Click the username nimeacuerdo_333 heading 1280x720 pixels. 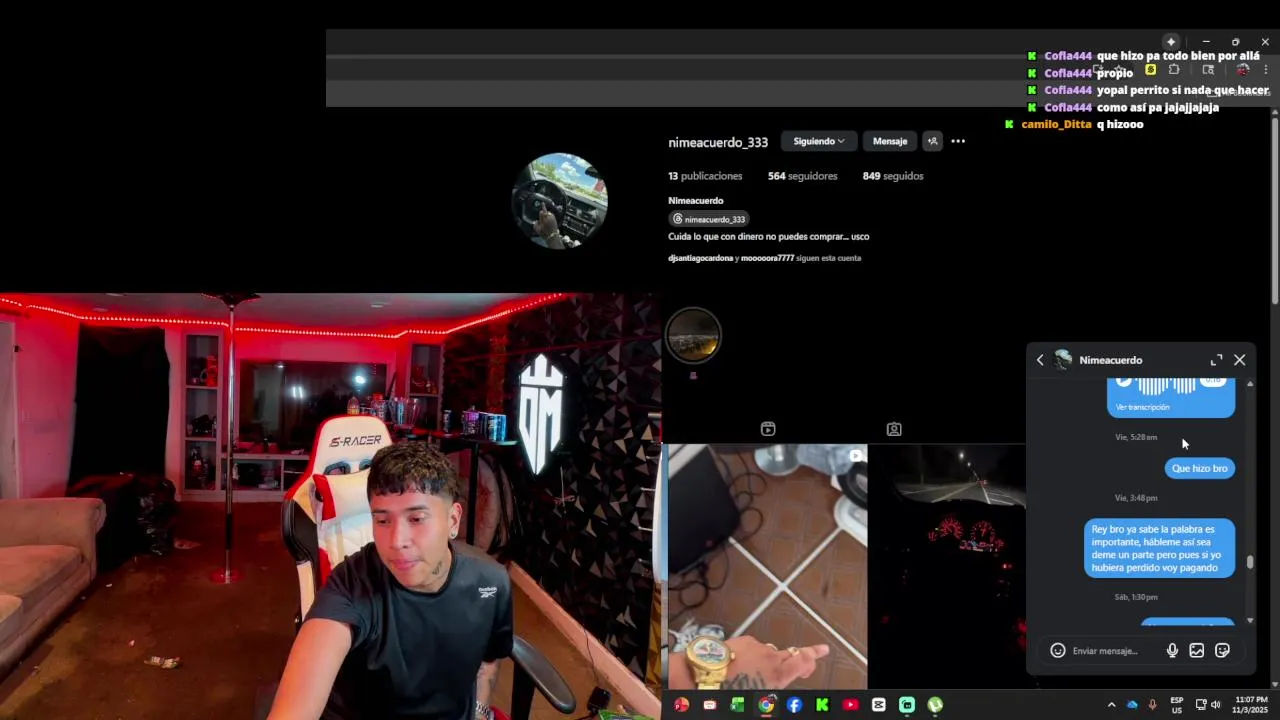[x=718, y=142]
